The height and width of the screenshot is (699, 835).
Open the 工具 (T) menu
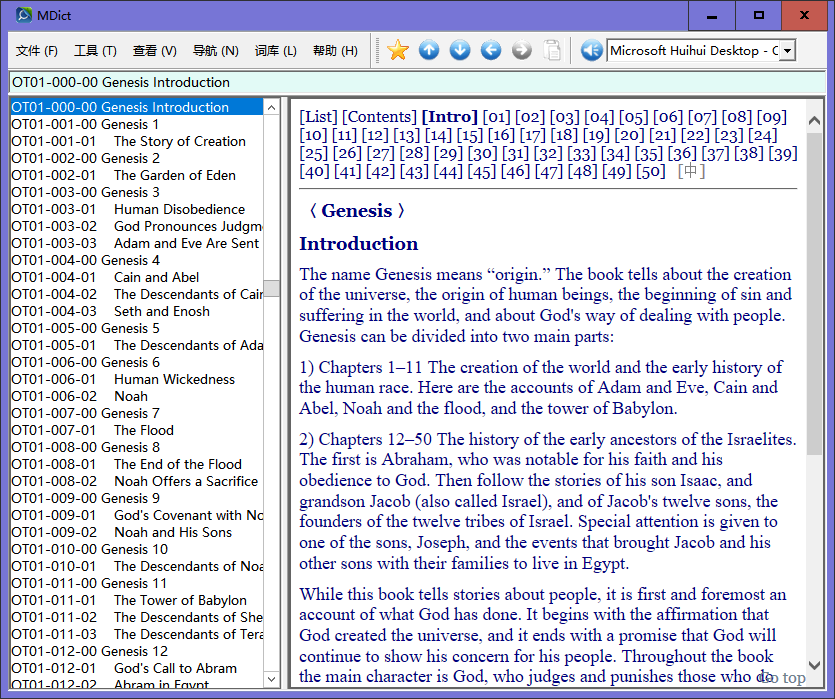coord(95,51)
